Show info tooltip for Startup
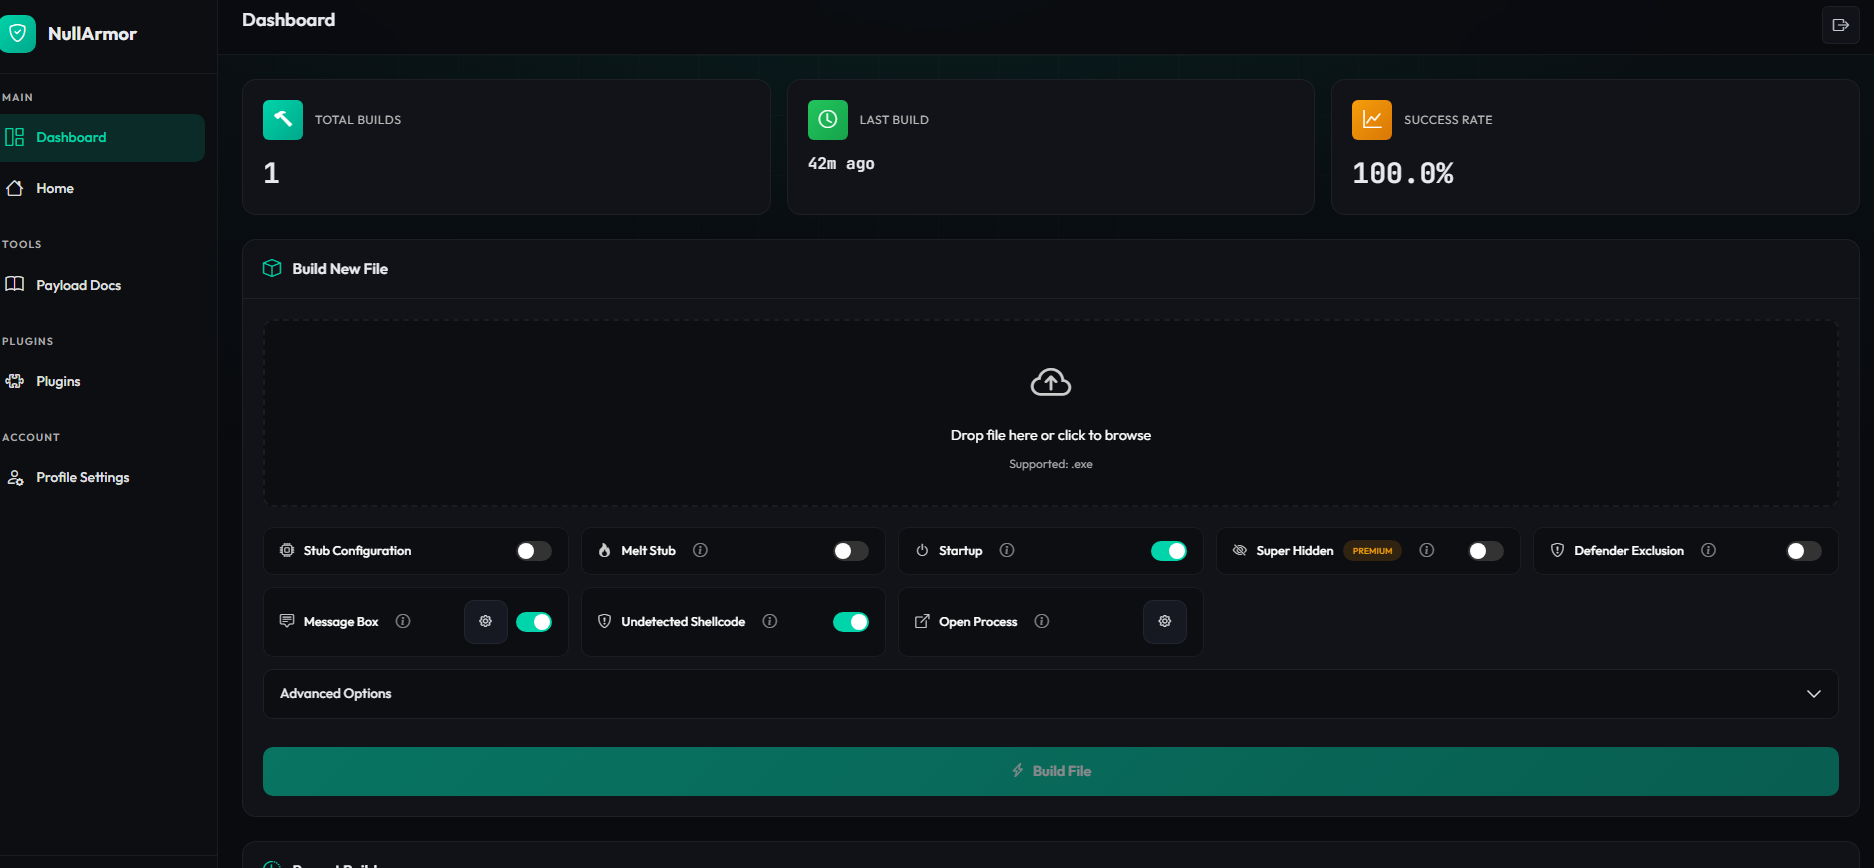 click(x=1007, y=550)
